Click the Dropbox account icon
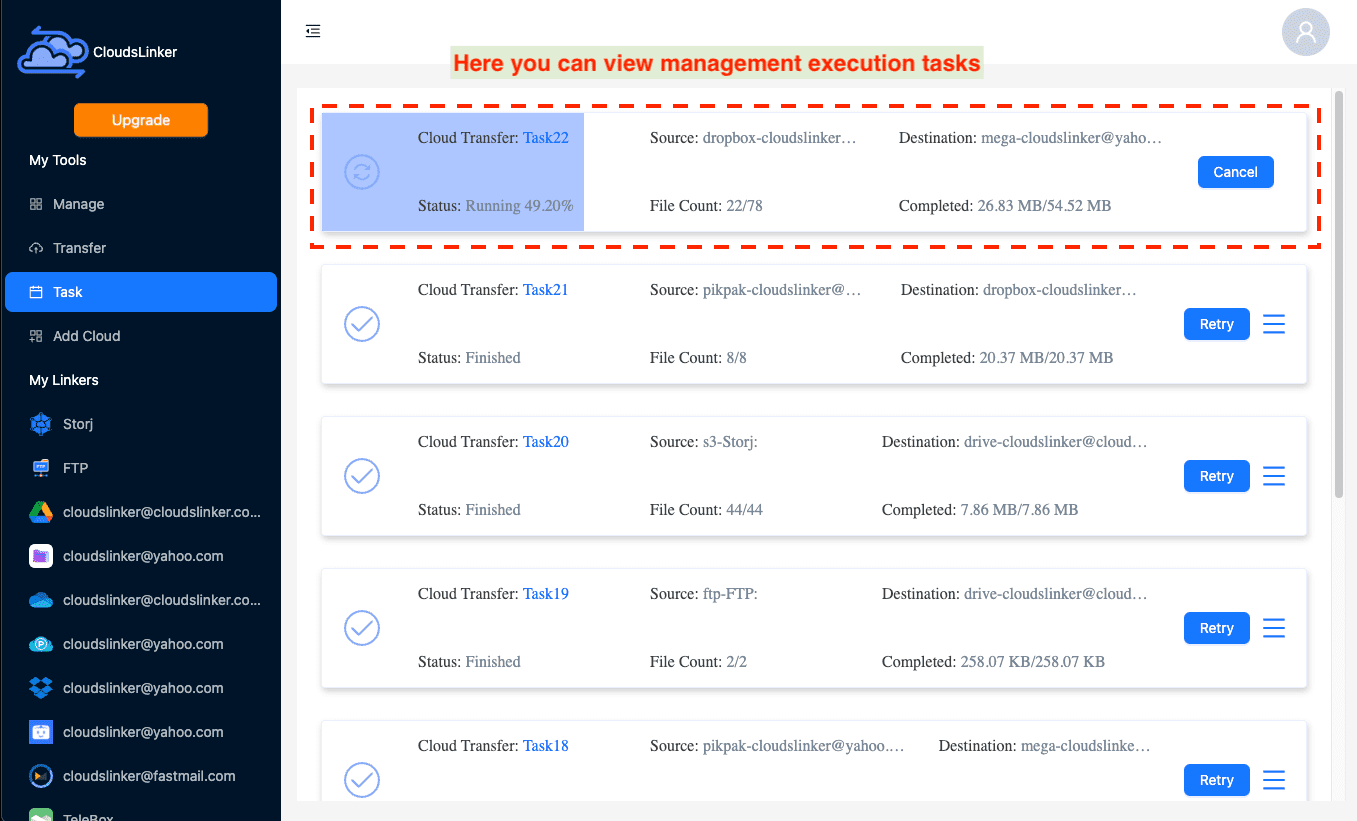Viewport: 1357px width, 821px height. (x=41, y=688)
